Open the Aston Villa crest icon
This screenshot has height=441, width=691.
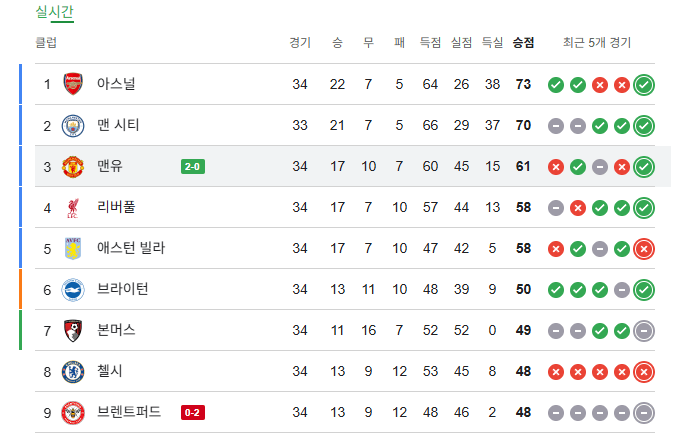(x=73, y=248)
